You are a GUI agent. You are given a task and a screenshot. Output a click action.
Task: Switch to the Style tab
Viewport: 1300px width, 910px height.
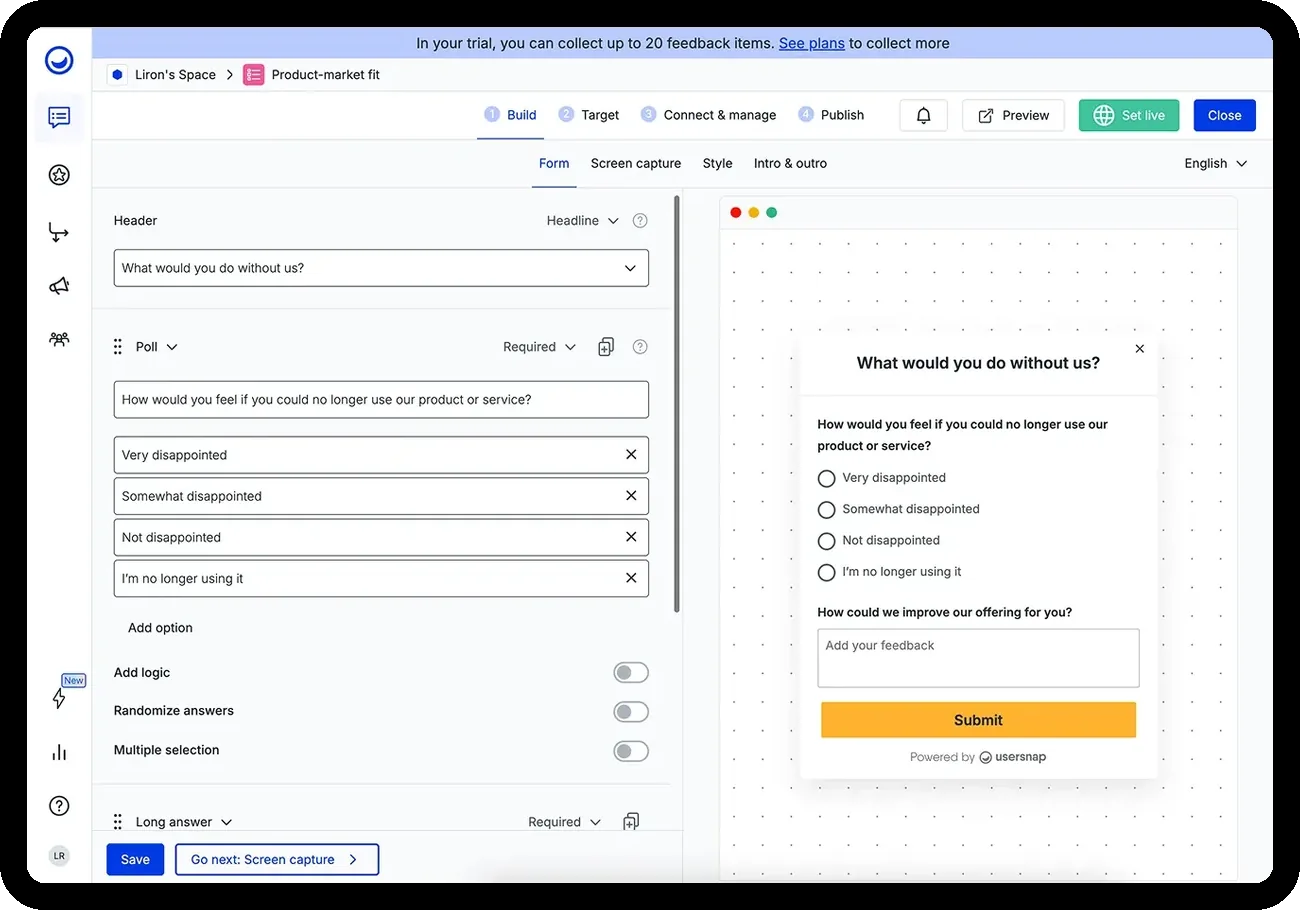tap(717, 164)
